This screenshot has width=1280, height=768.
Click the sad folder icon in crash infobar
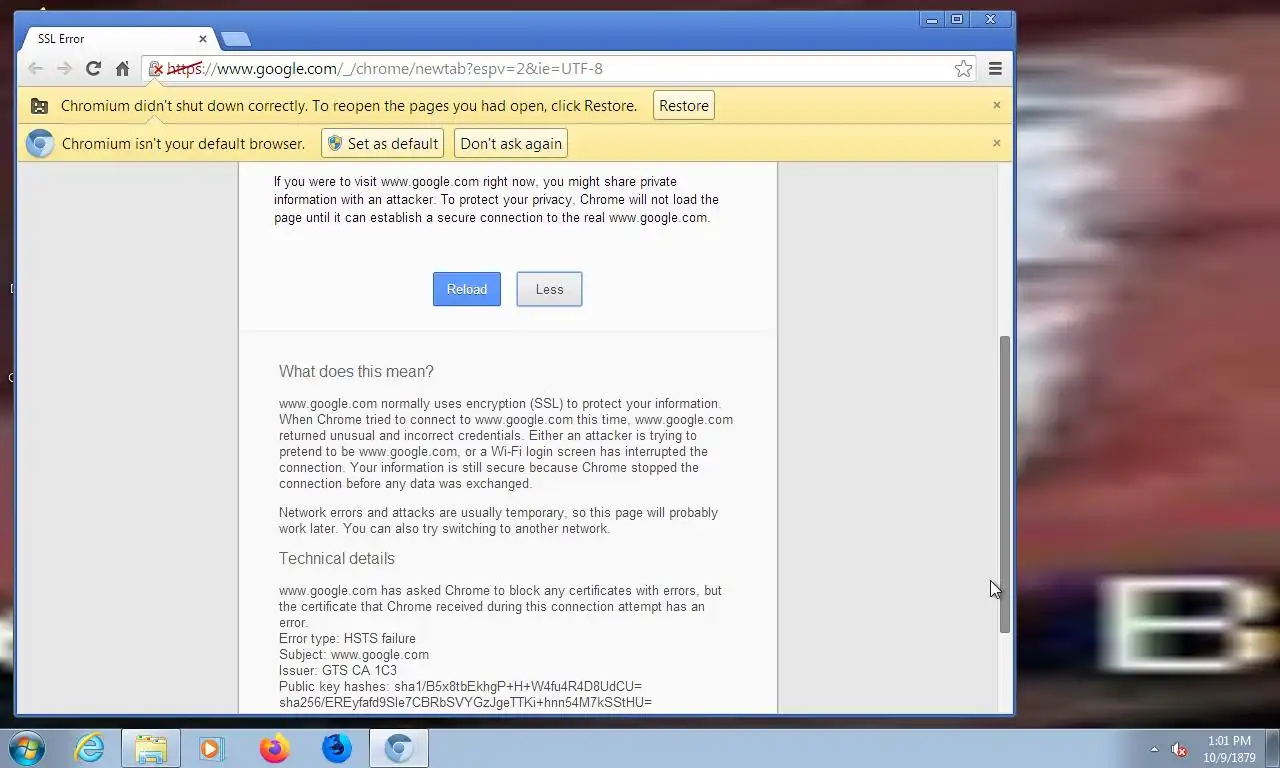[39, 106]
